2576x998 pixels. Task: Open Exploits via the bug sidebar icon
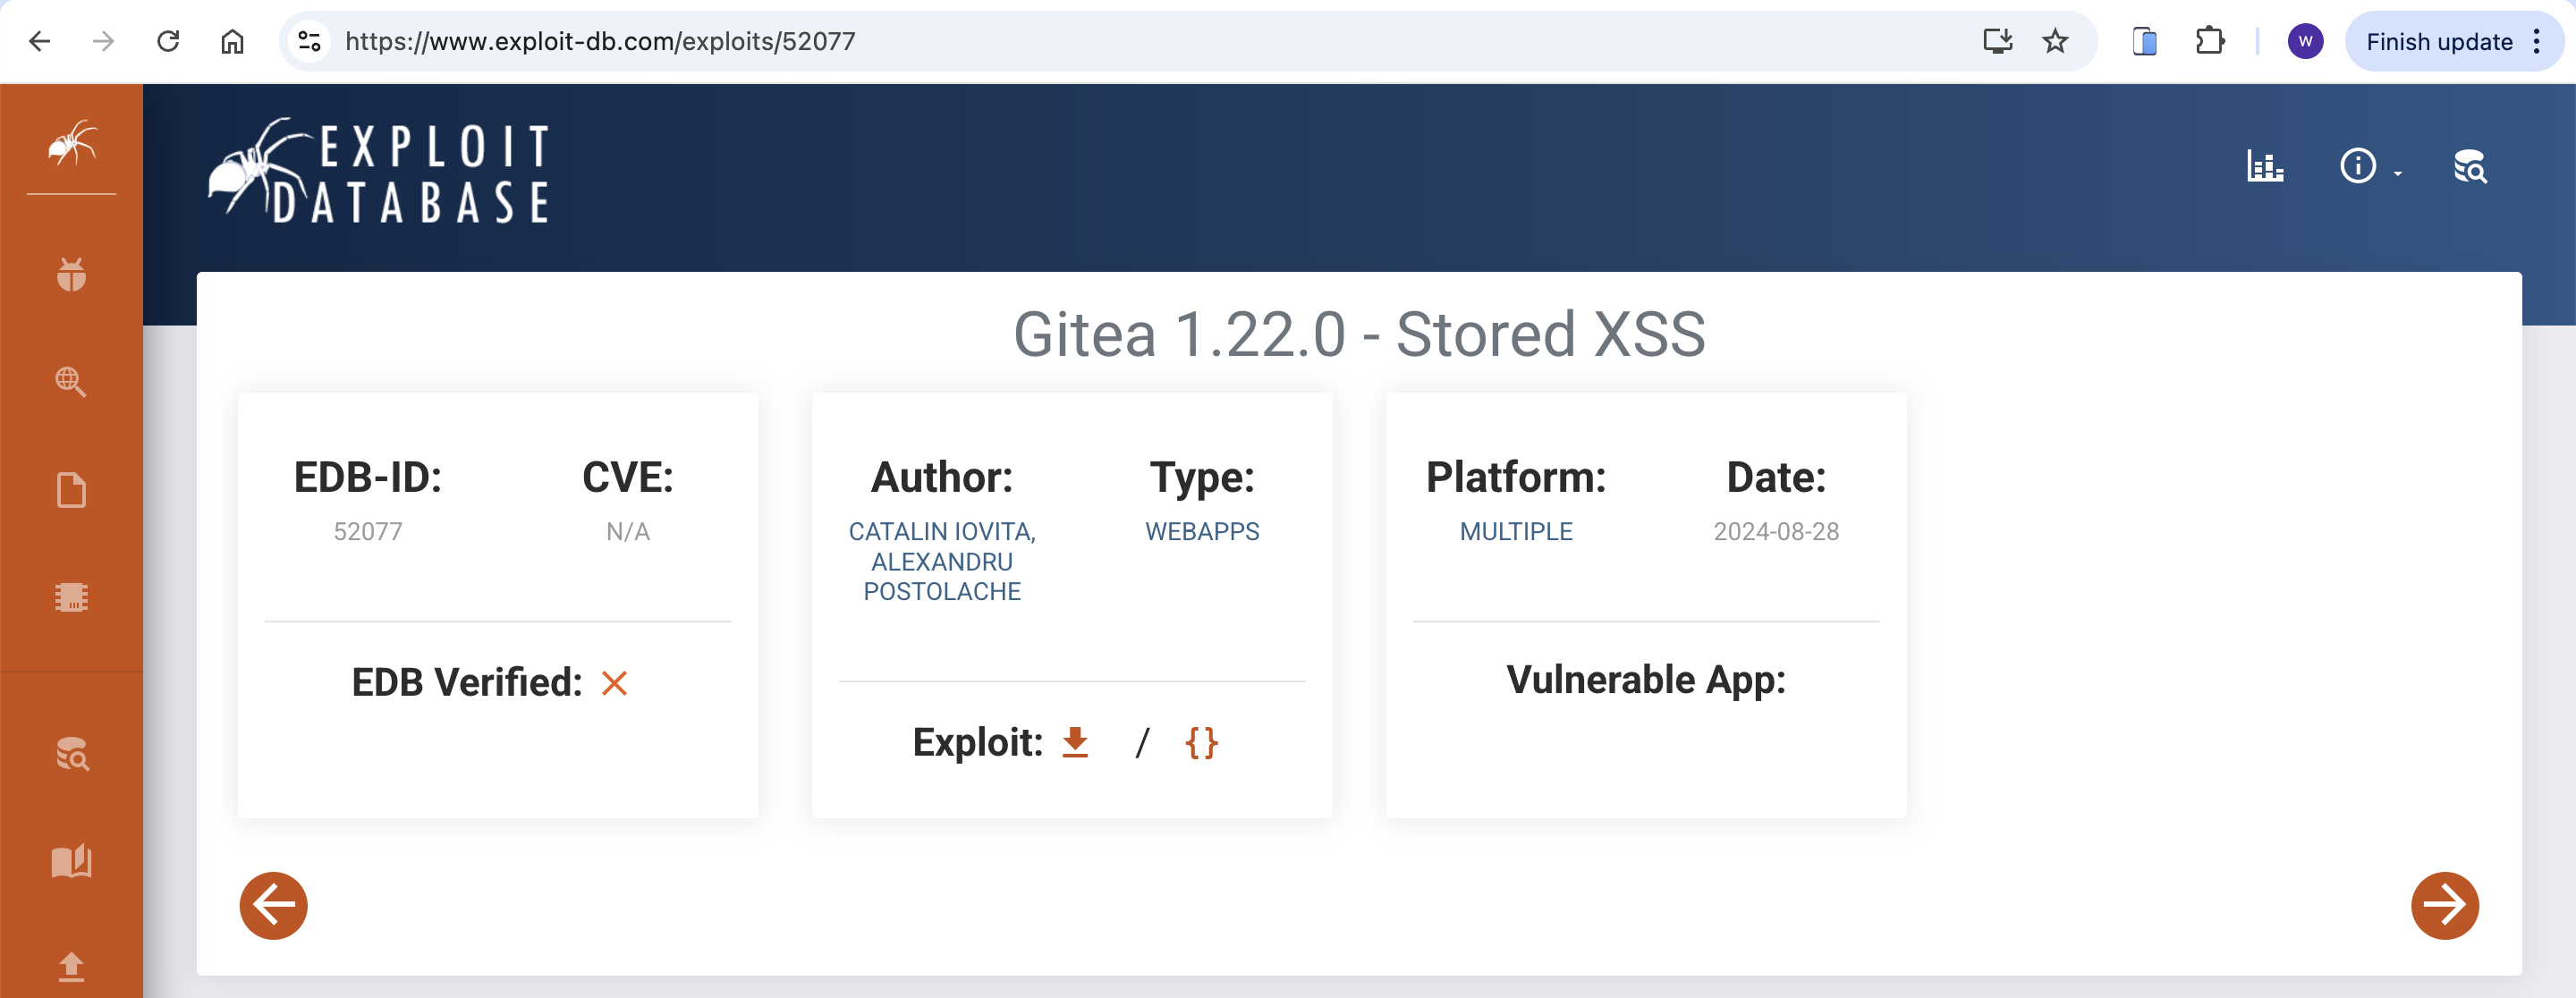[x=71, y=274]
